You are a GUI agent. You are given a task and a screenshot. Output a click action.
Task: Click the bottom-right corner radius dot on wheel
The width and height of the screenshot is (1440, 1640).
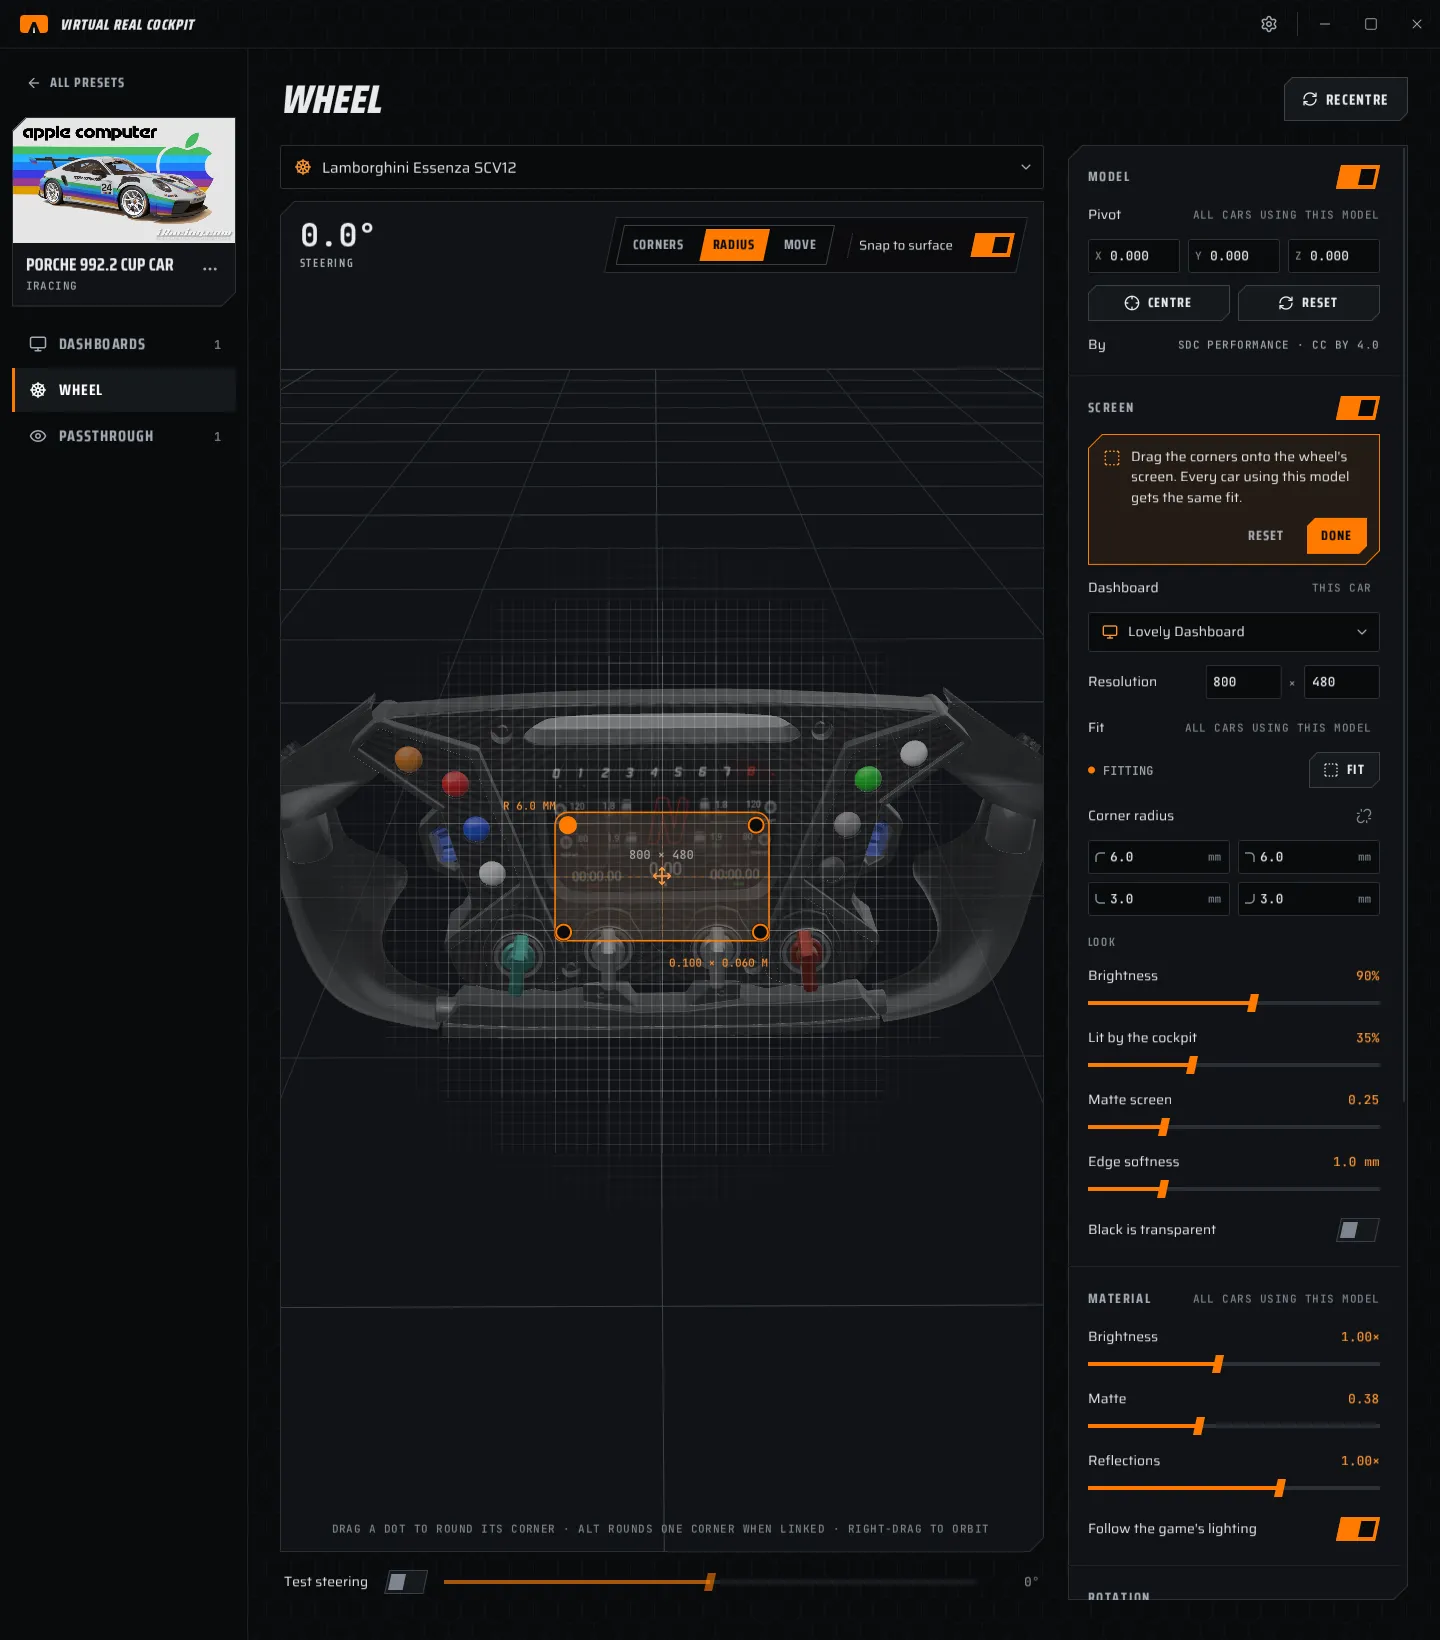pos(760,932)
